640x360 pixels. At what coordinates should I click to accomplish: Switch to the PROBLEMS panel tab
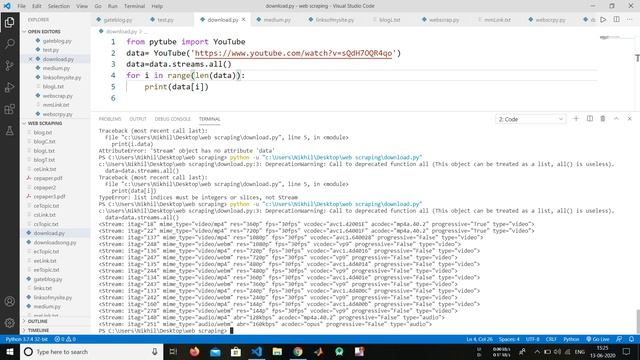(110, 119)
